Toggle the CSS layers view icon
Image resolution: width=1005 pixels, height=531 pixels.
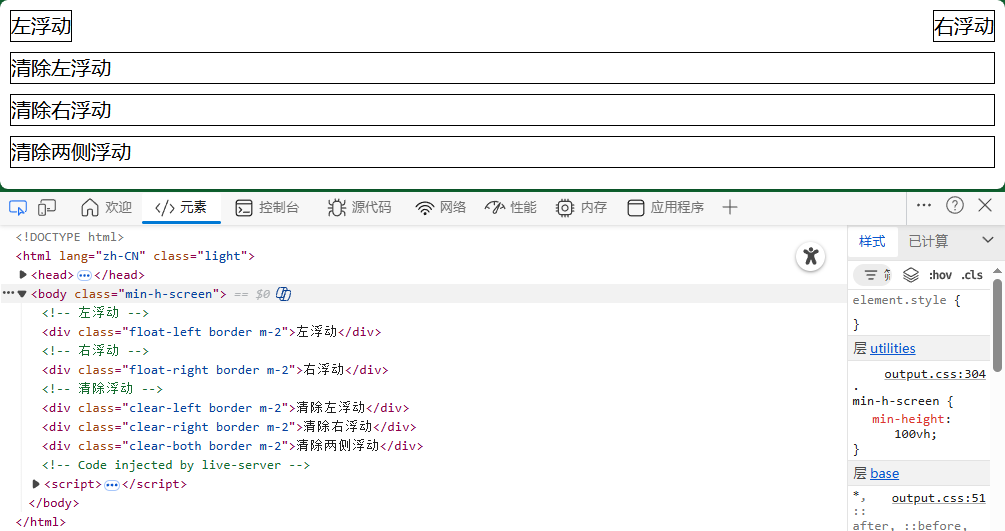pos(911,275)
